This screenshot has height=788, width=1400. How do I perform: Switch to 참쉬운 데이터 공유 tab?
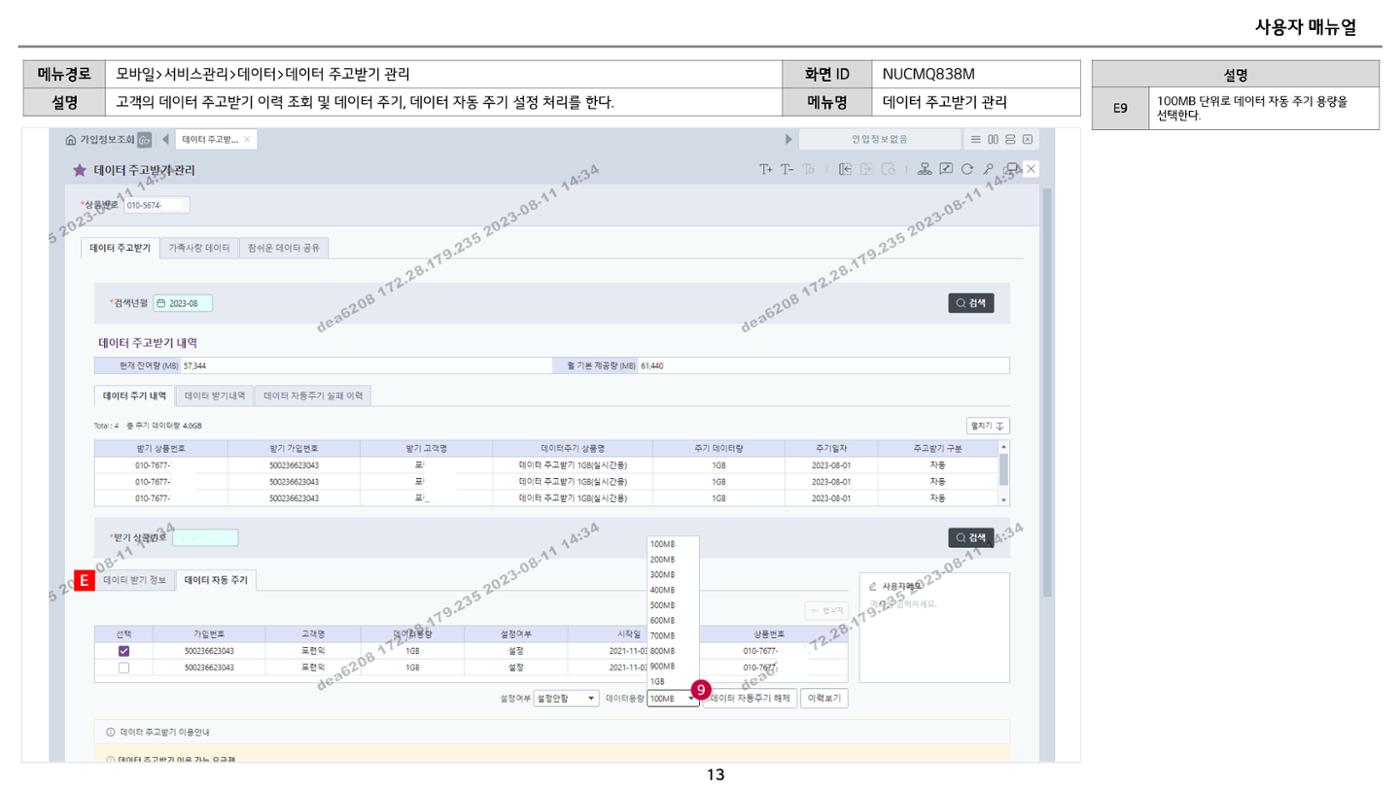(284, 247)
